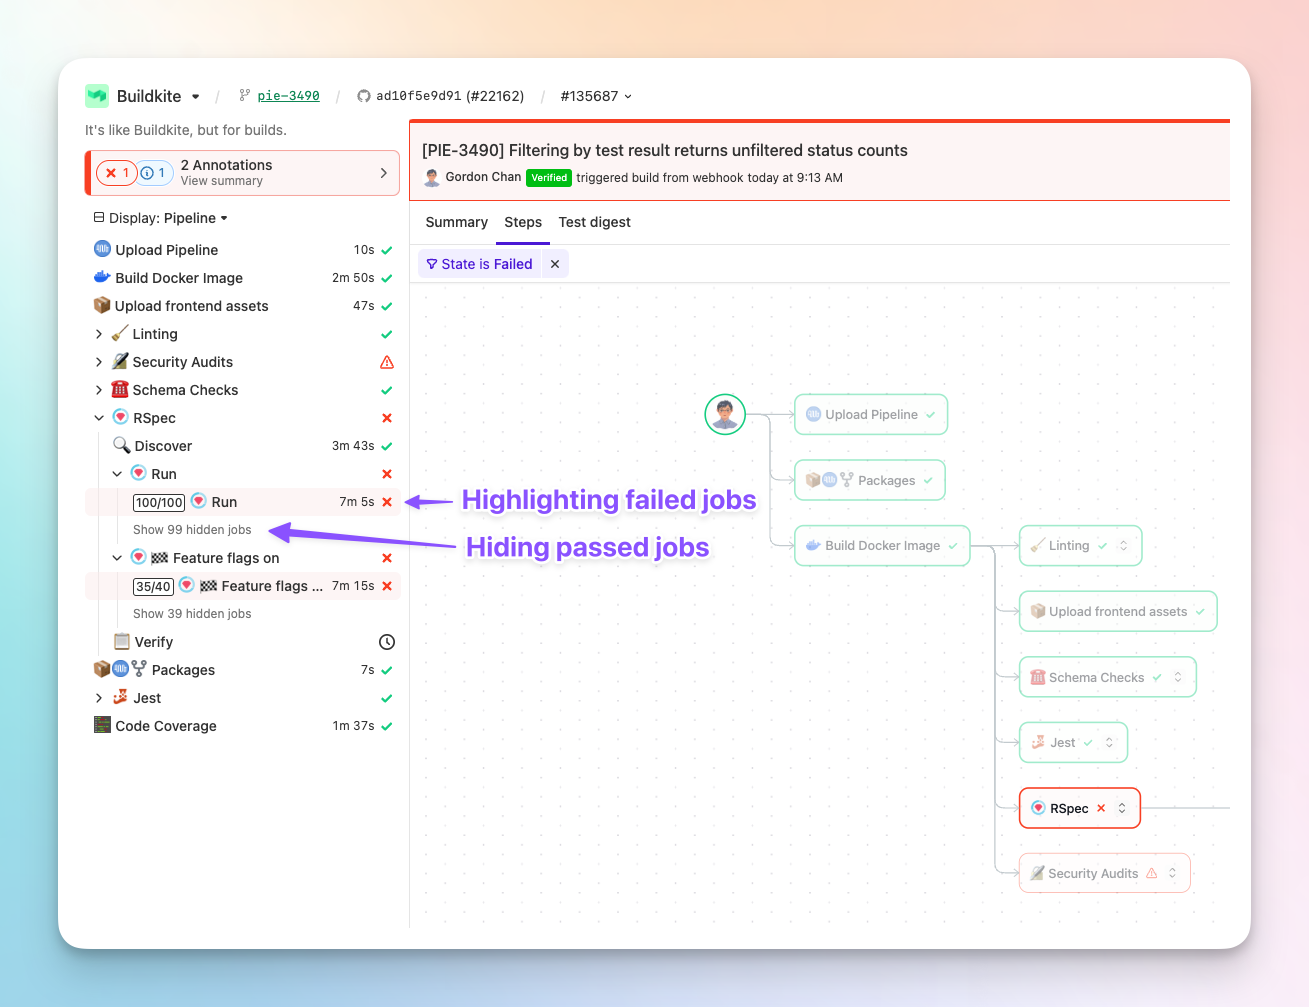Click View summary under 2 Annotations
Screen dimensions: 1309x1007
(222, 181)
